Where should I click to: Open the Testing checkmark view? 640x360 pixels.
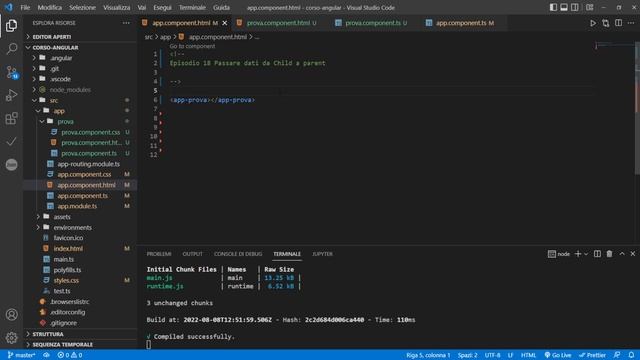11,141
